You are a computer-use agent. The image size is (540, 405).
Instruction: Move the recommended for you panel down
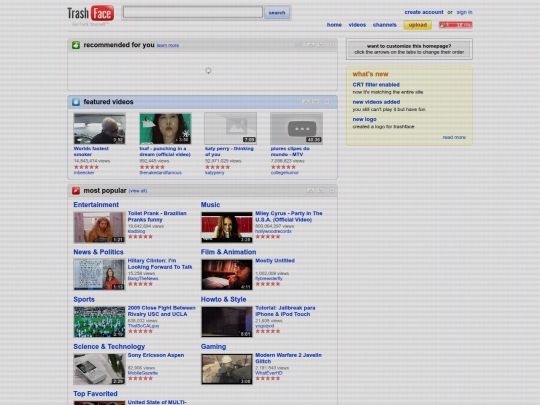321,45
